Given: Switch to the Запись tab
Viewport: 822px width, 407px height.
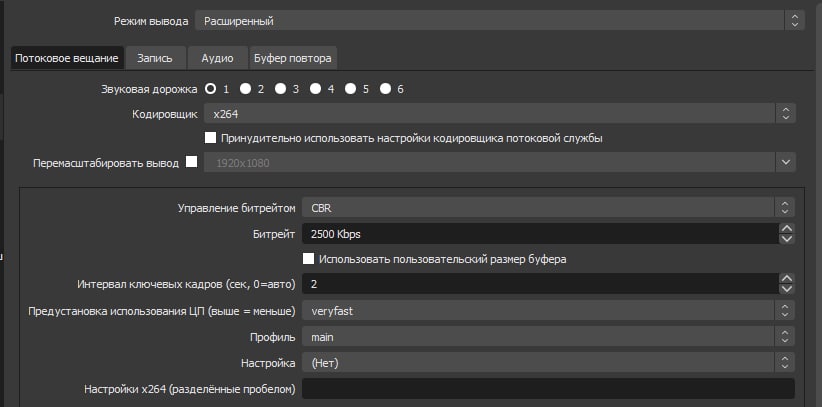Looking at the screenshot, I should tap(155, 58).
